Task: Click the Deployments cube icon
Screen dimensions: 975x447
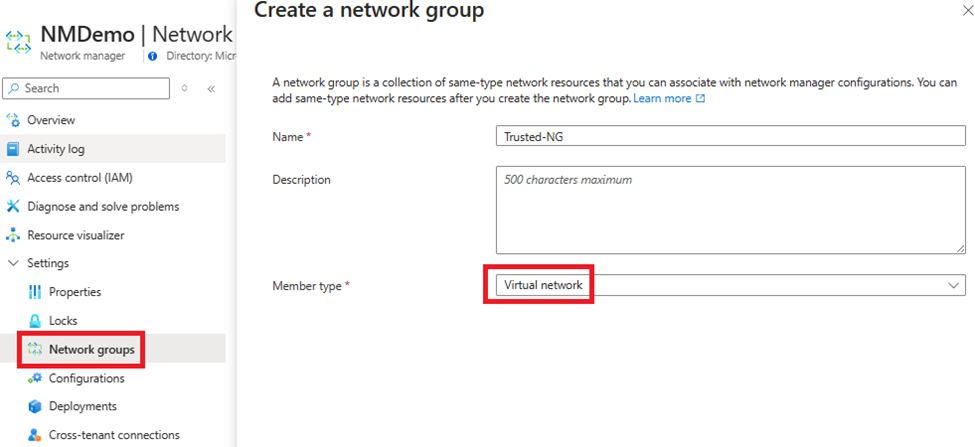Action: click(x=35, y=407)
